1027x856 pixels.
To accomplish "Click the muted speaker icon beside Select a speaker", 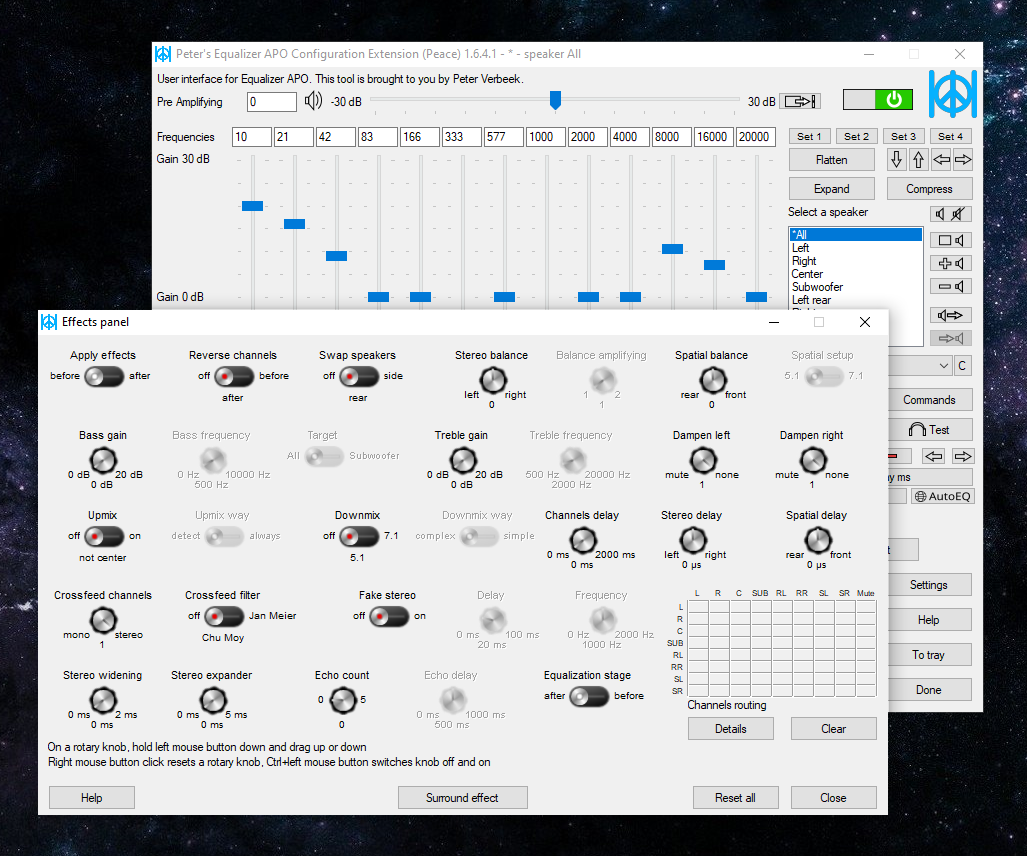I will [959, 214].
